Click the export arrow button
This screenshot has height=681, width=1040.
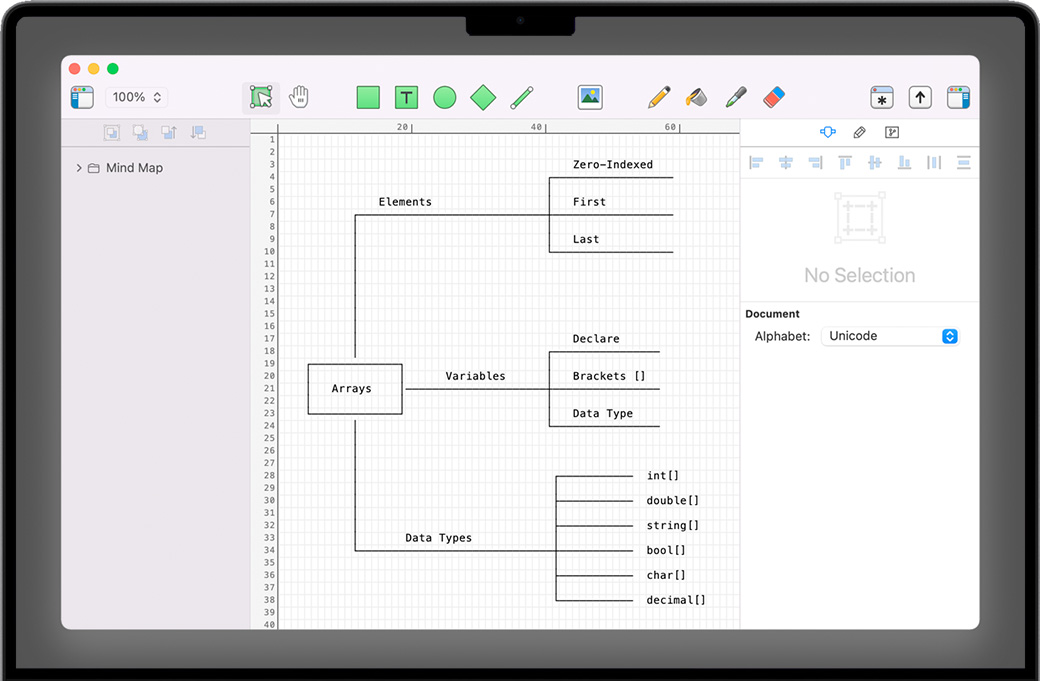(920, 97)
